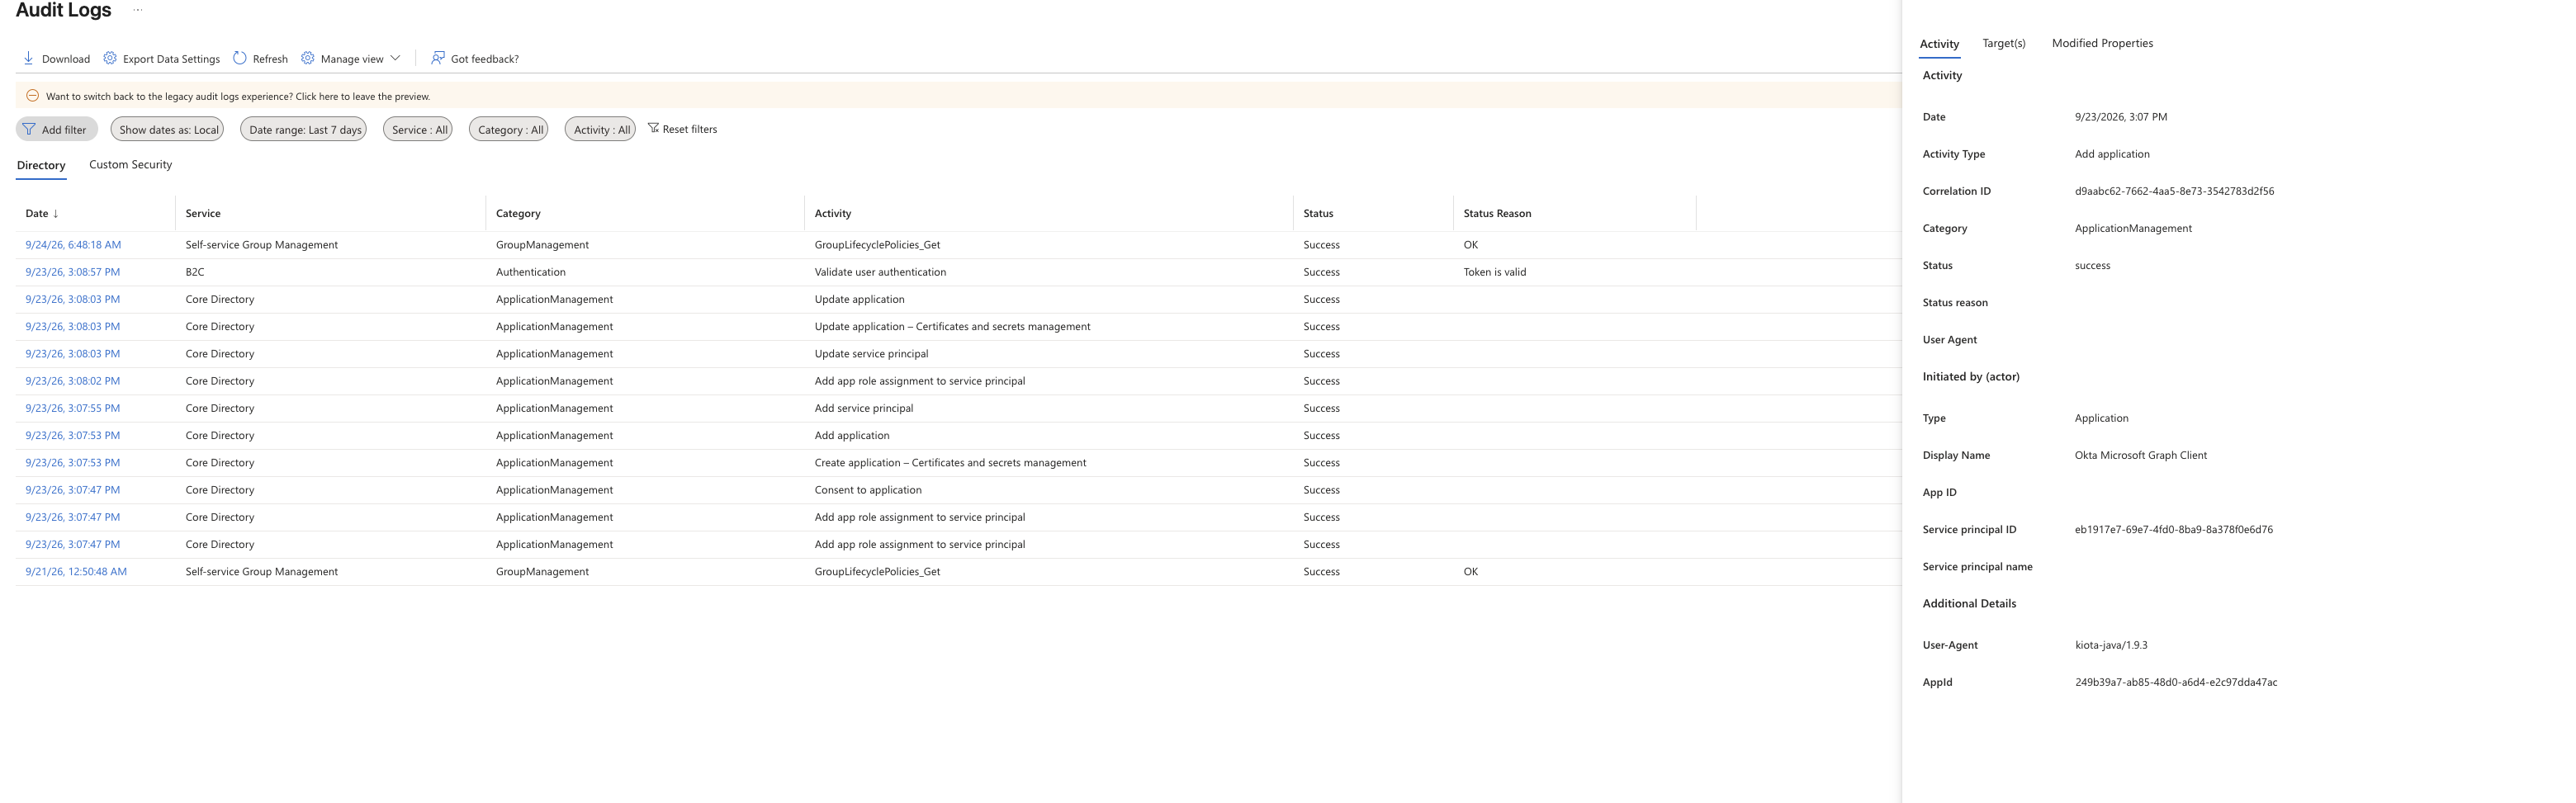
Task: Open the 9/24/26, 6:48:18 AM log entry
Action: click(x=73, y=244)
